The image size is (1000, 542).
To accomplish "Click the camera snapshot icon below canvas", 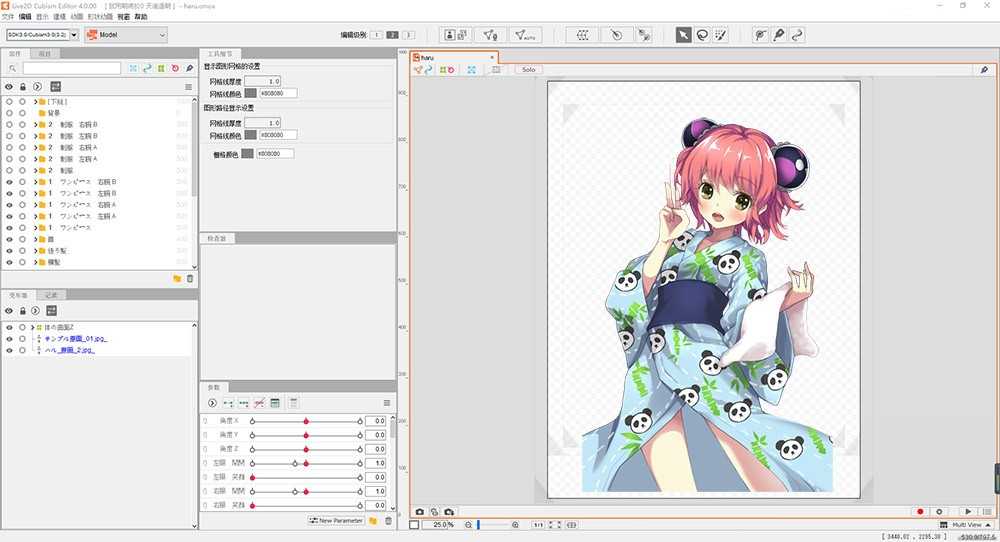I will pyautogui.click(x=420, y=511).
